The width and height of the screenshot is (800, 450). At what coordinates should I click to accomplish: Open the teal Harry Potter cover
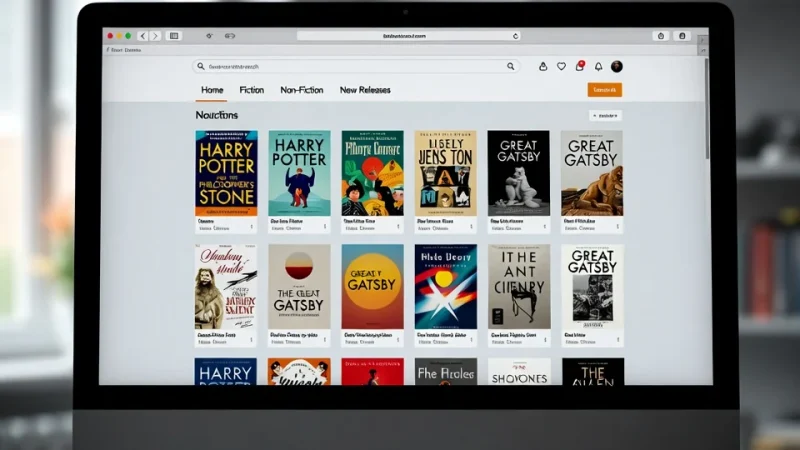[299, 173]
